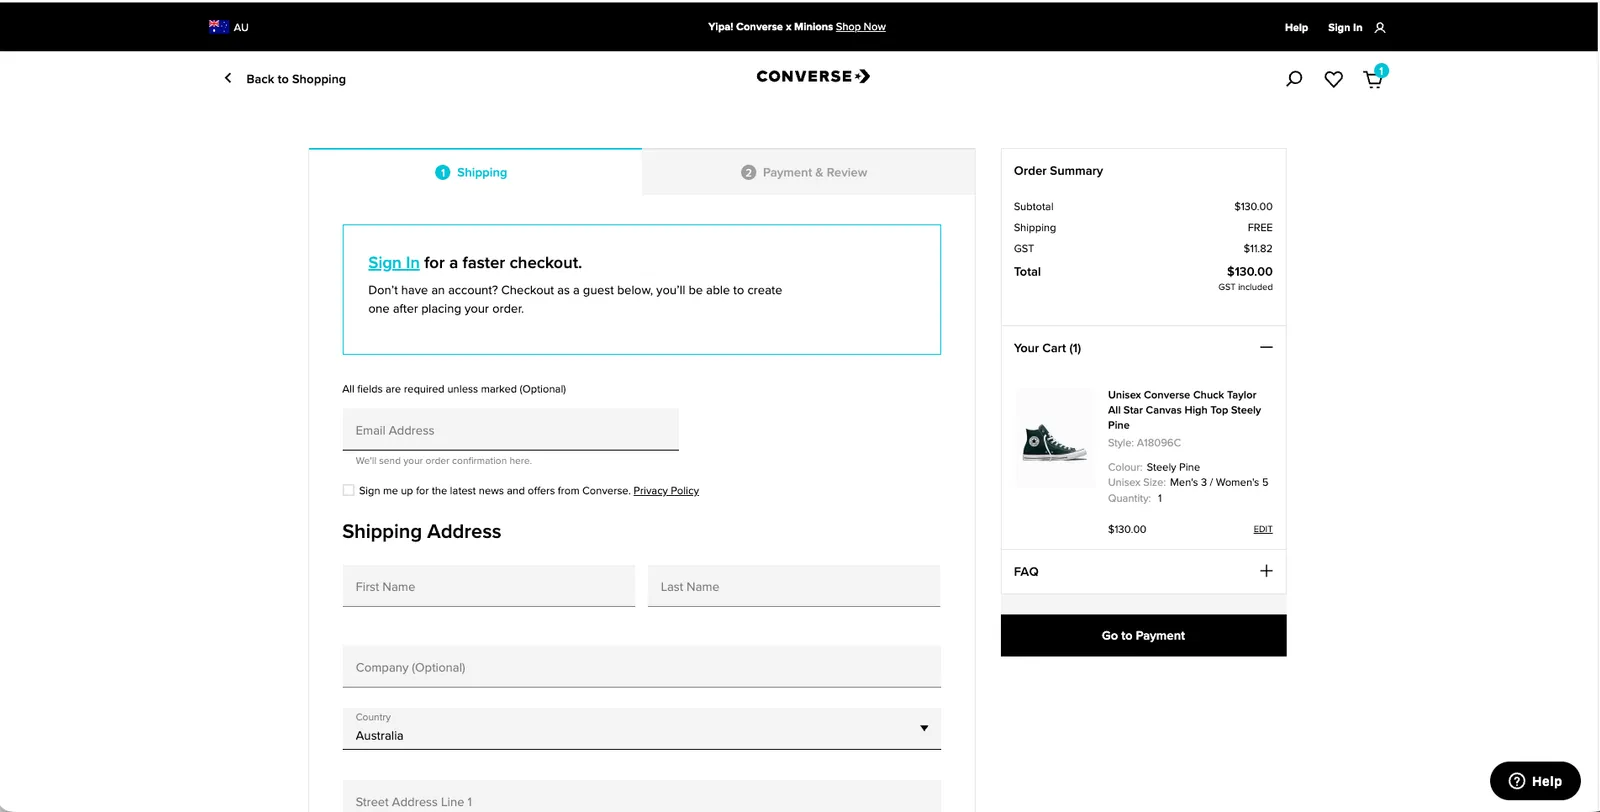Click Help in the top bar
The height and width of the screenshot is (812, 1600).
click(x=1296, y=28)
